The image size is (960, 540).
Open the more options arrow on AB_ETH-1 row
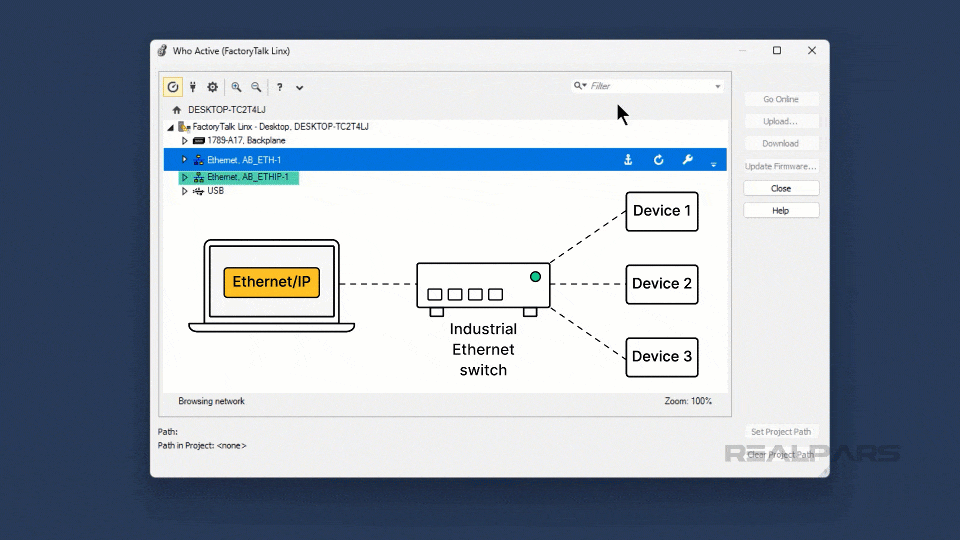coord(713,163)
